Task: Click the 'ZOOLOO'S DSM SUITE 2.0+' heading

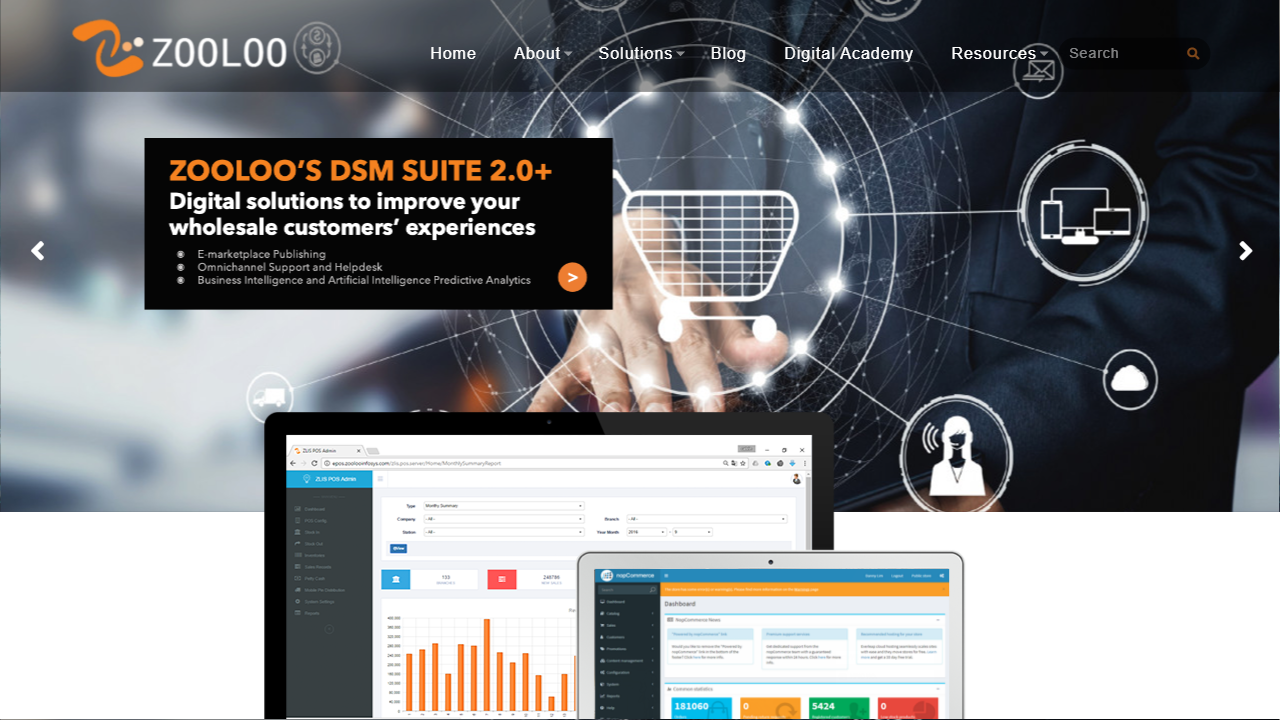Action: [361, 171]
